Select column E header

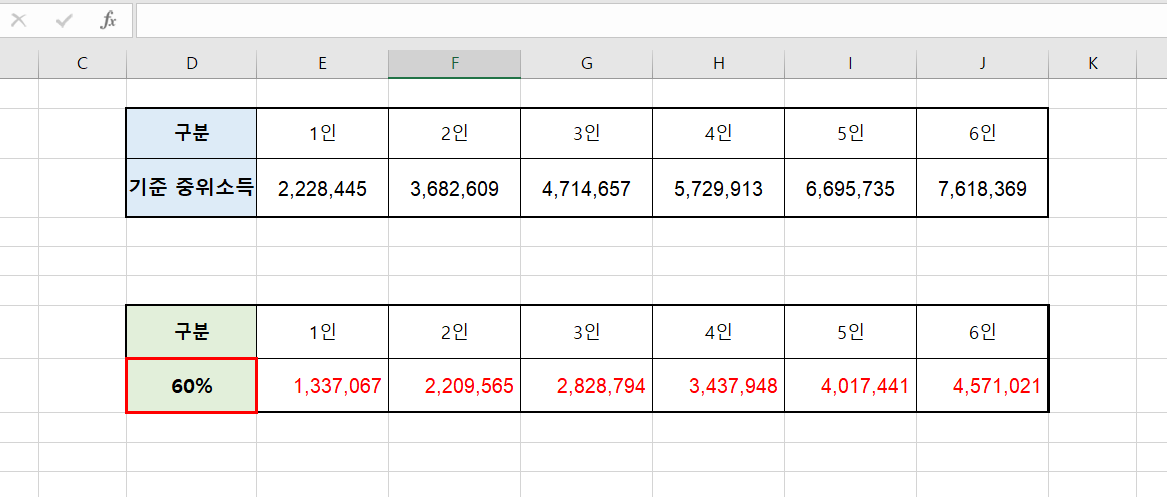[x=322, y=64]
